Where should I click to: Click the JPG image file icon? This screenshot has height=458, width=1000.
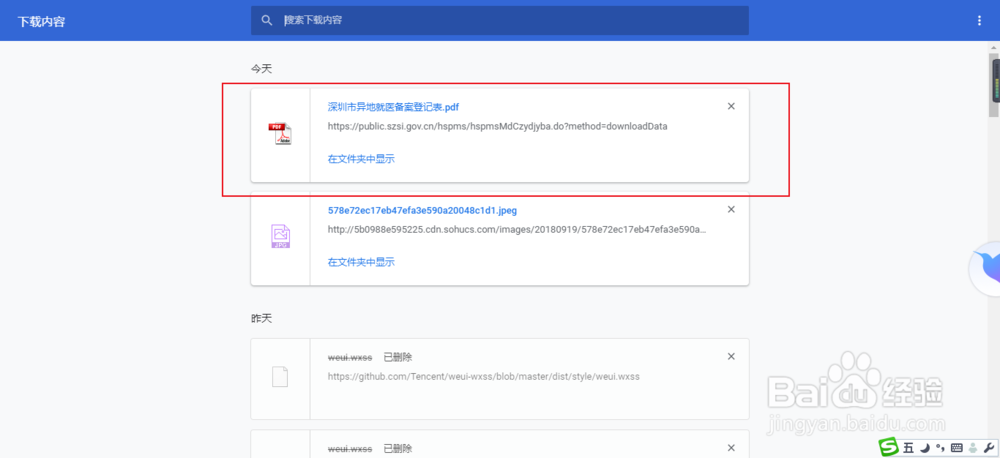pyautogui.click(x=281, y=236)
